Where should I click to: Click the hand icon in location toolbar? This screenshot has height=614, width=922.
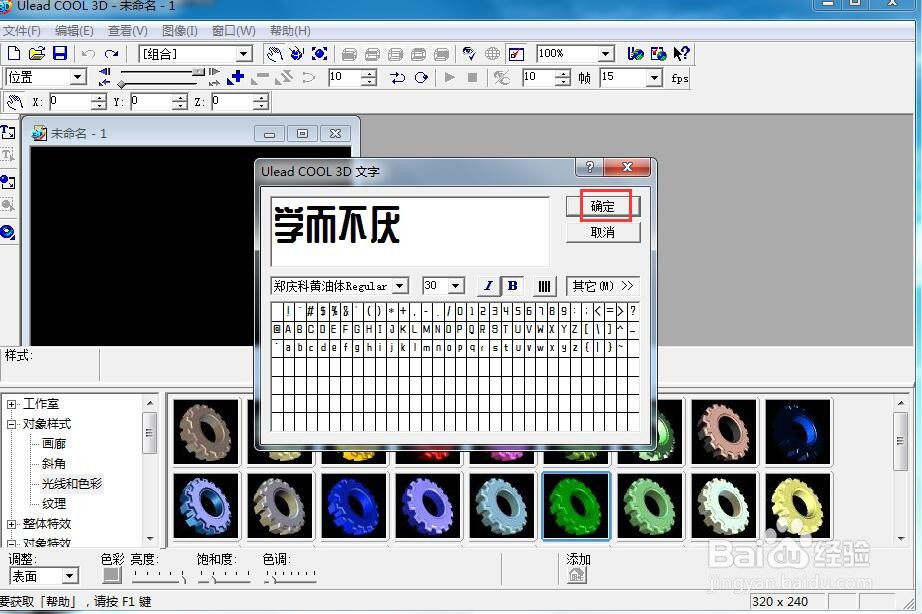[x=15, y=102]
